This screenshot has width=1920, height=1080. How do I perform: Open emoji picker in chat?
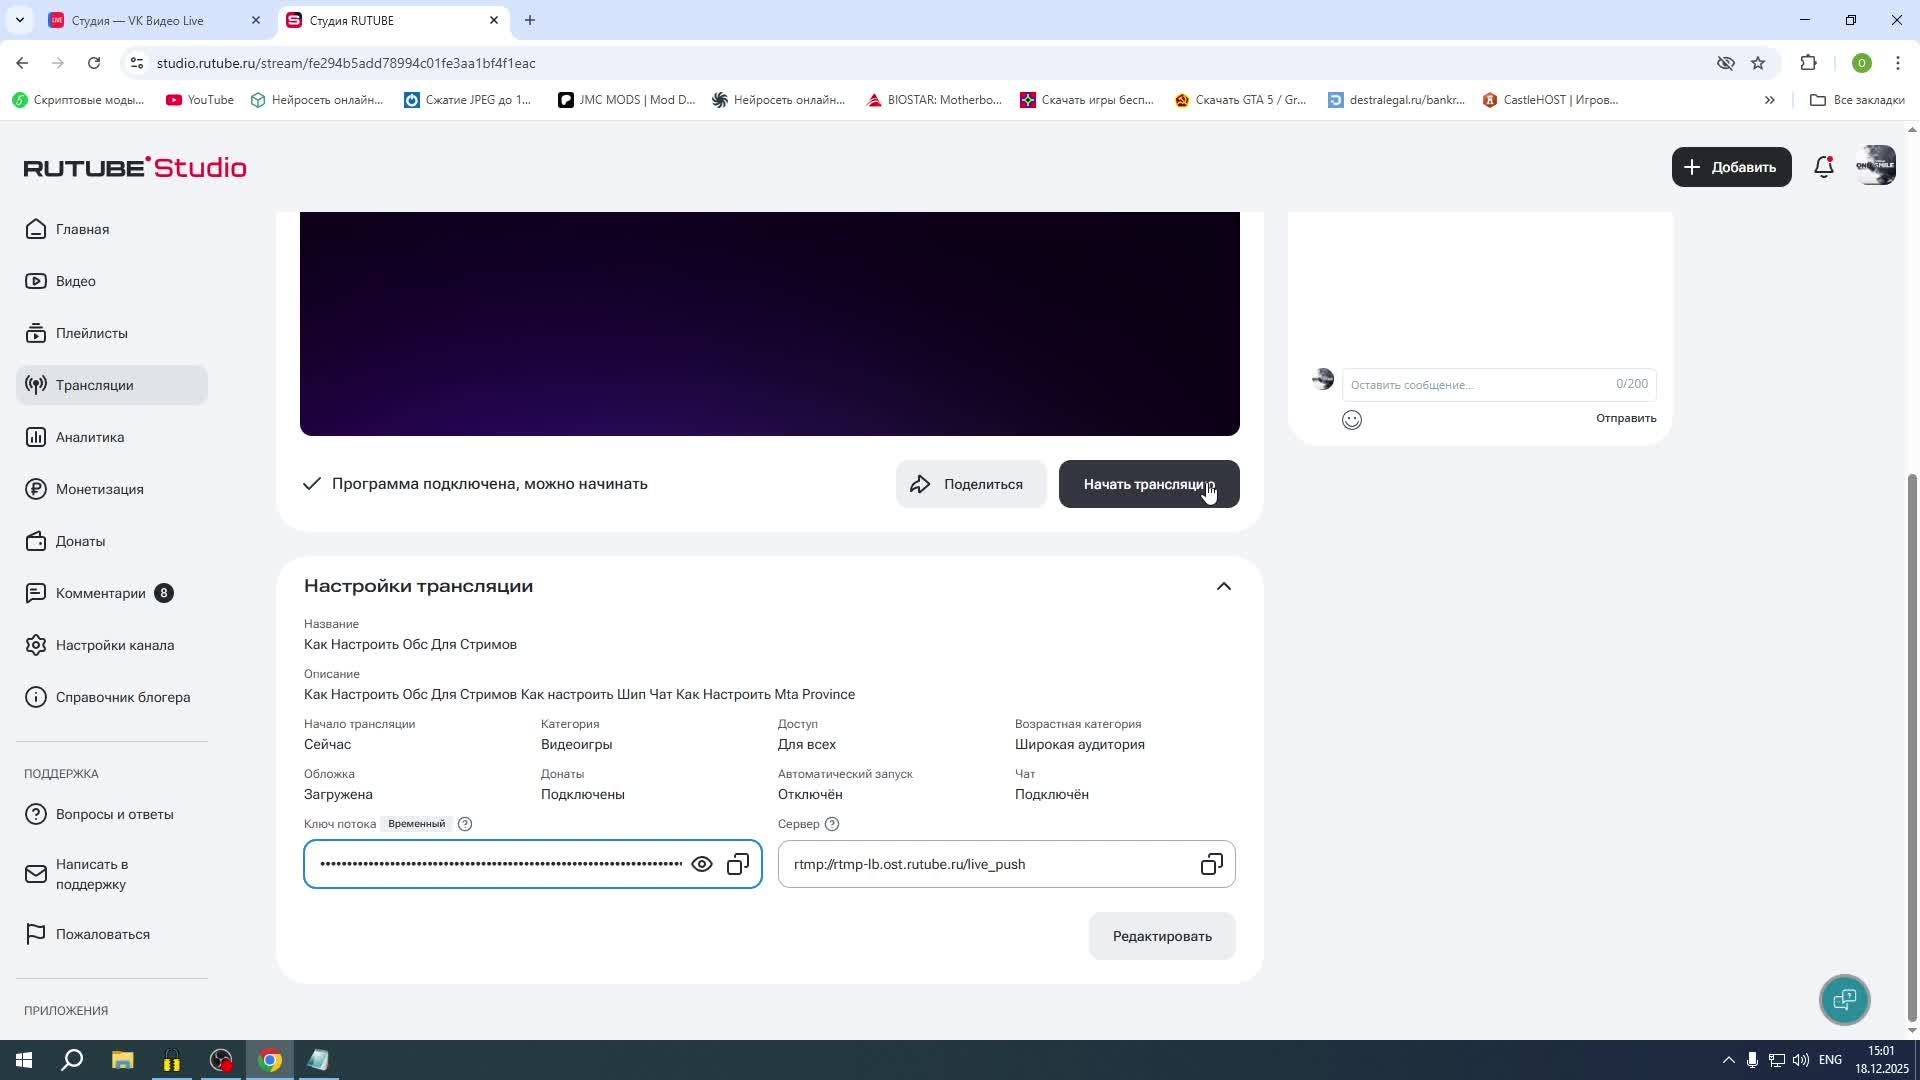pos(1352,420)
